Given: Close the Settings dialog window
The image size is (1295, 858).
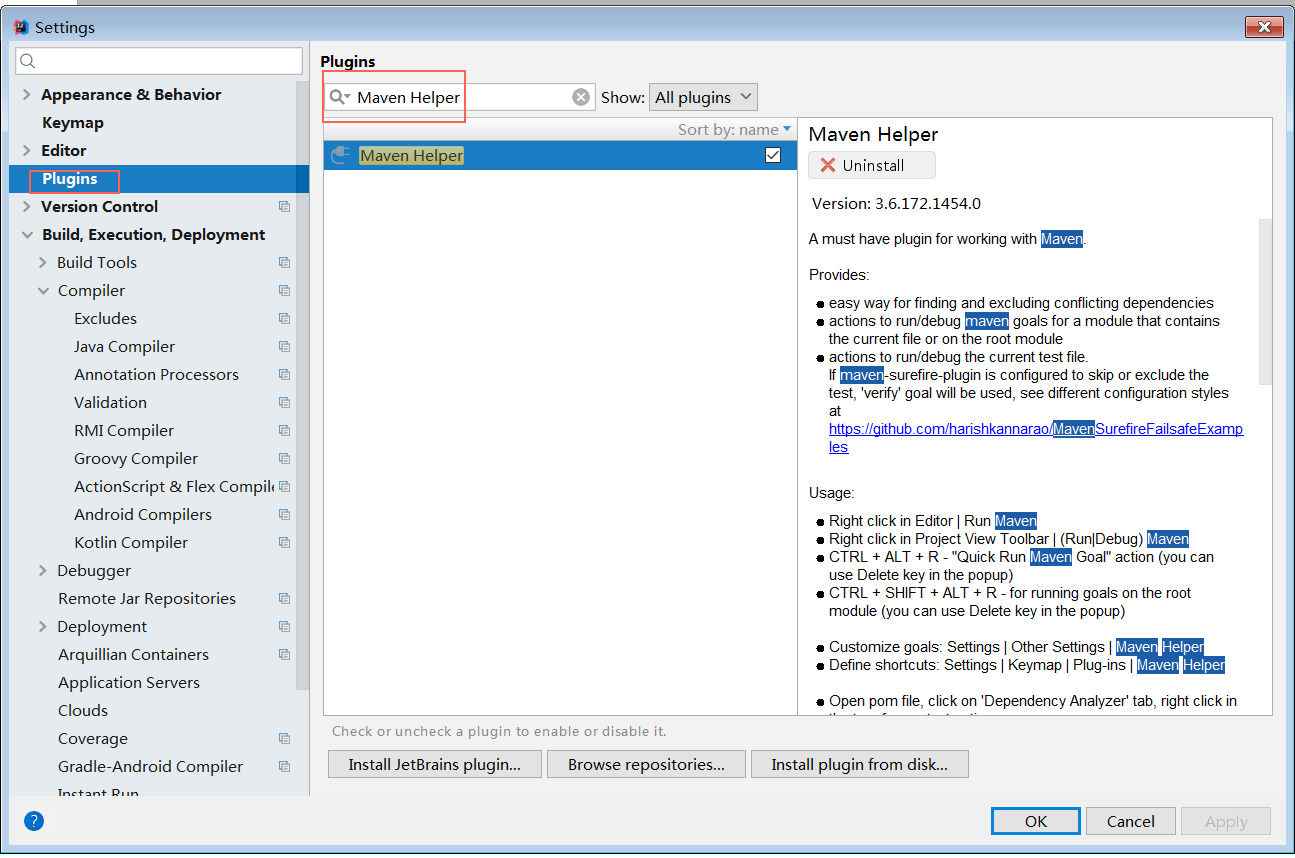Looking at the screenshot, I should tap(1264, 27).
